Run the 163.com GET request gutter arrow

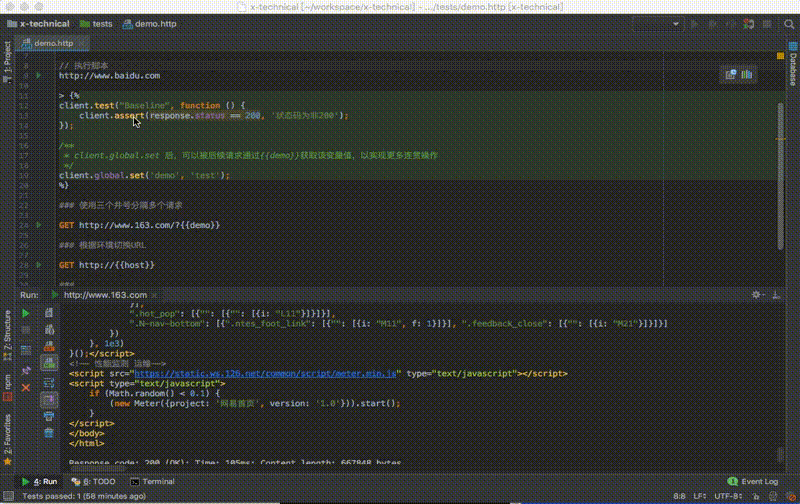39,225
